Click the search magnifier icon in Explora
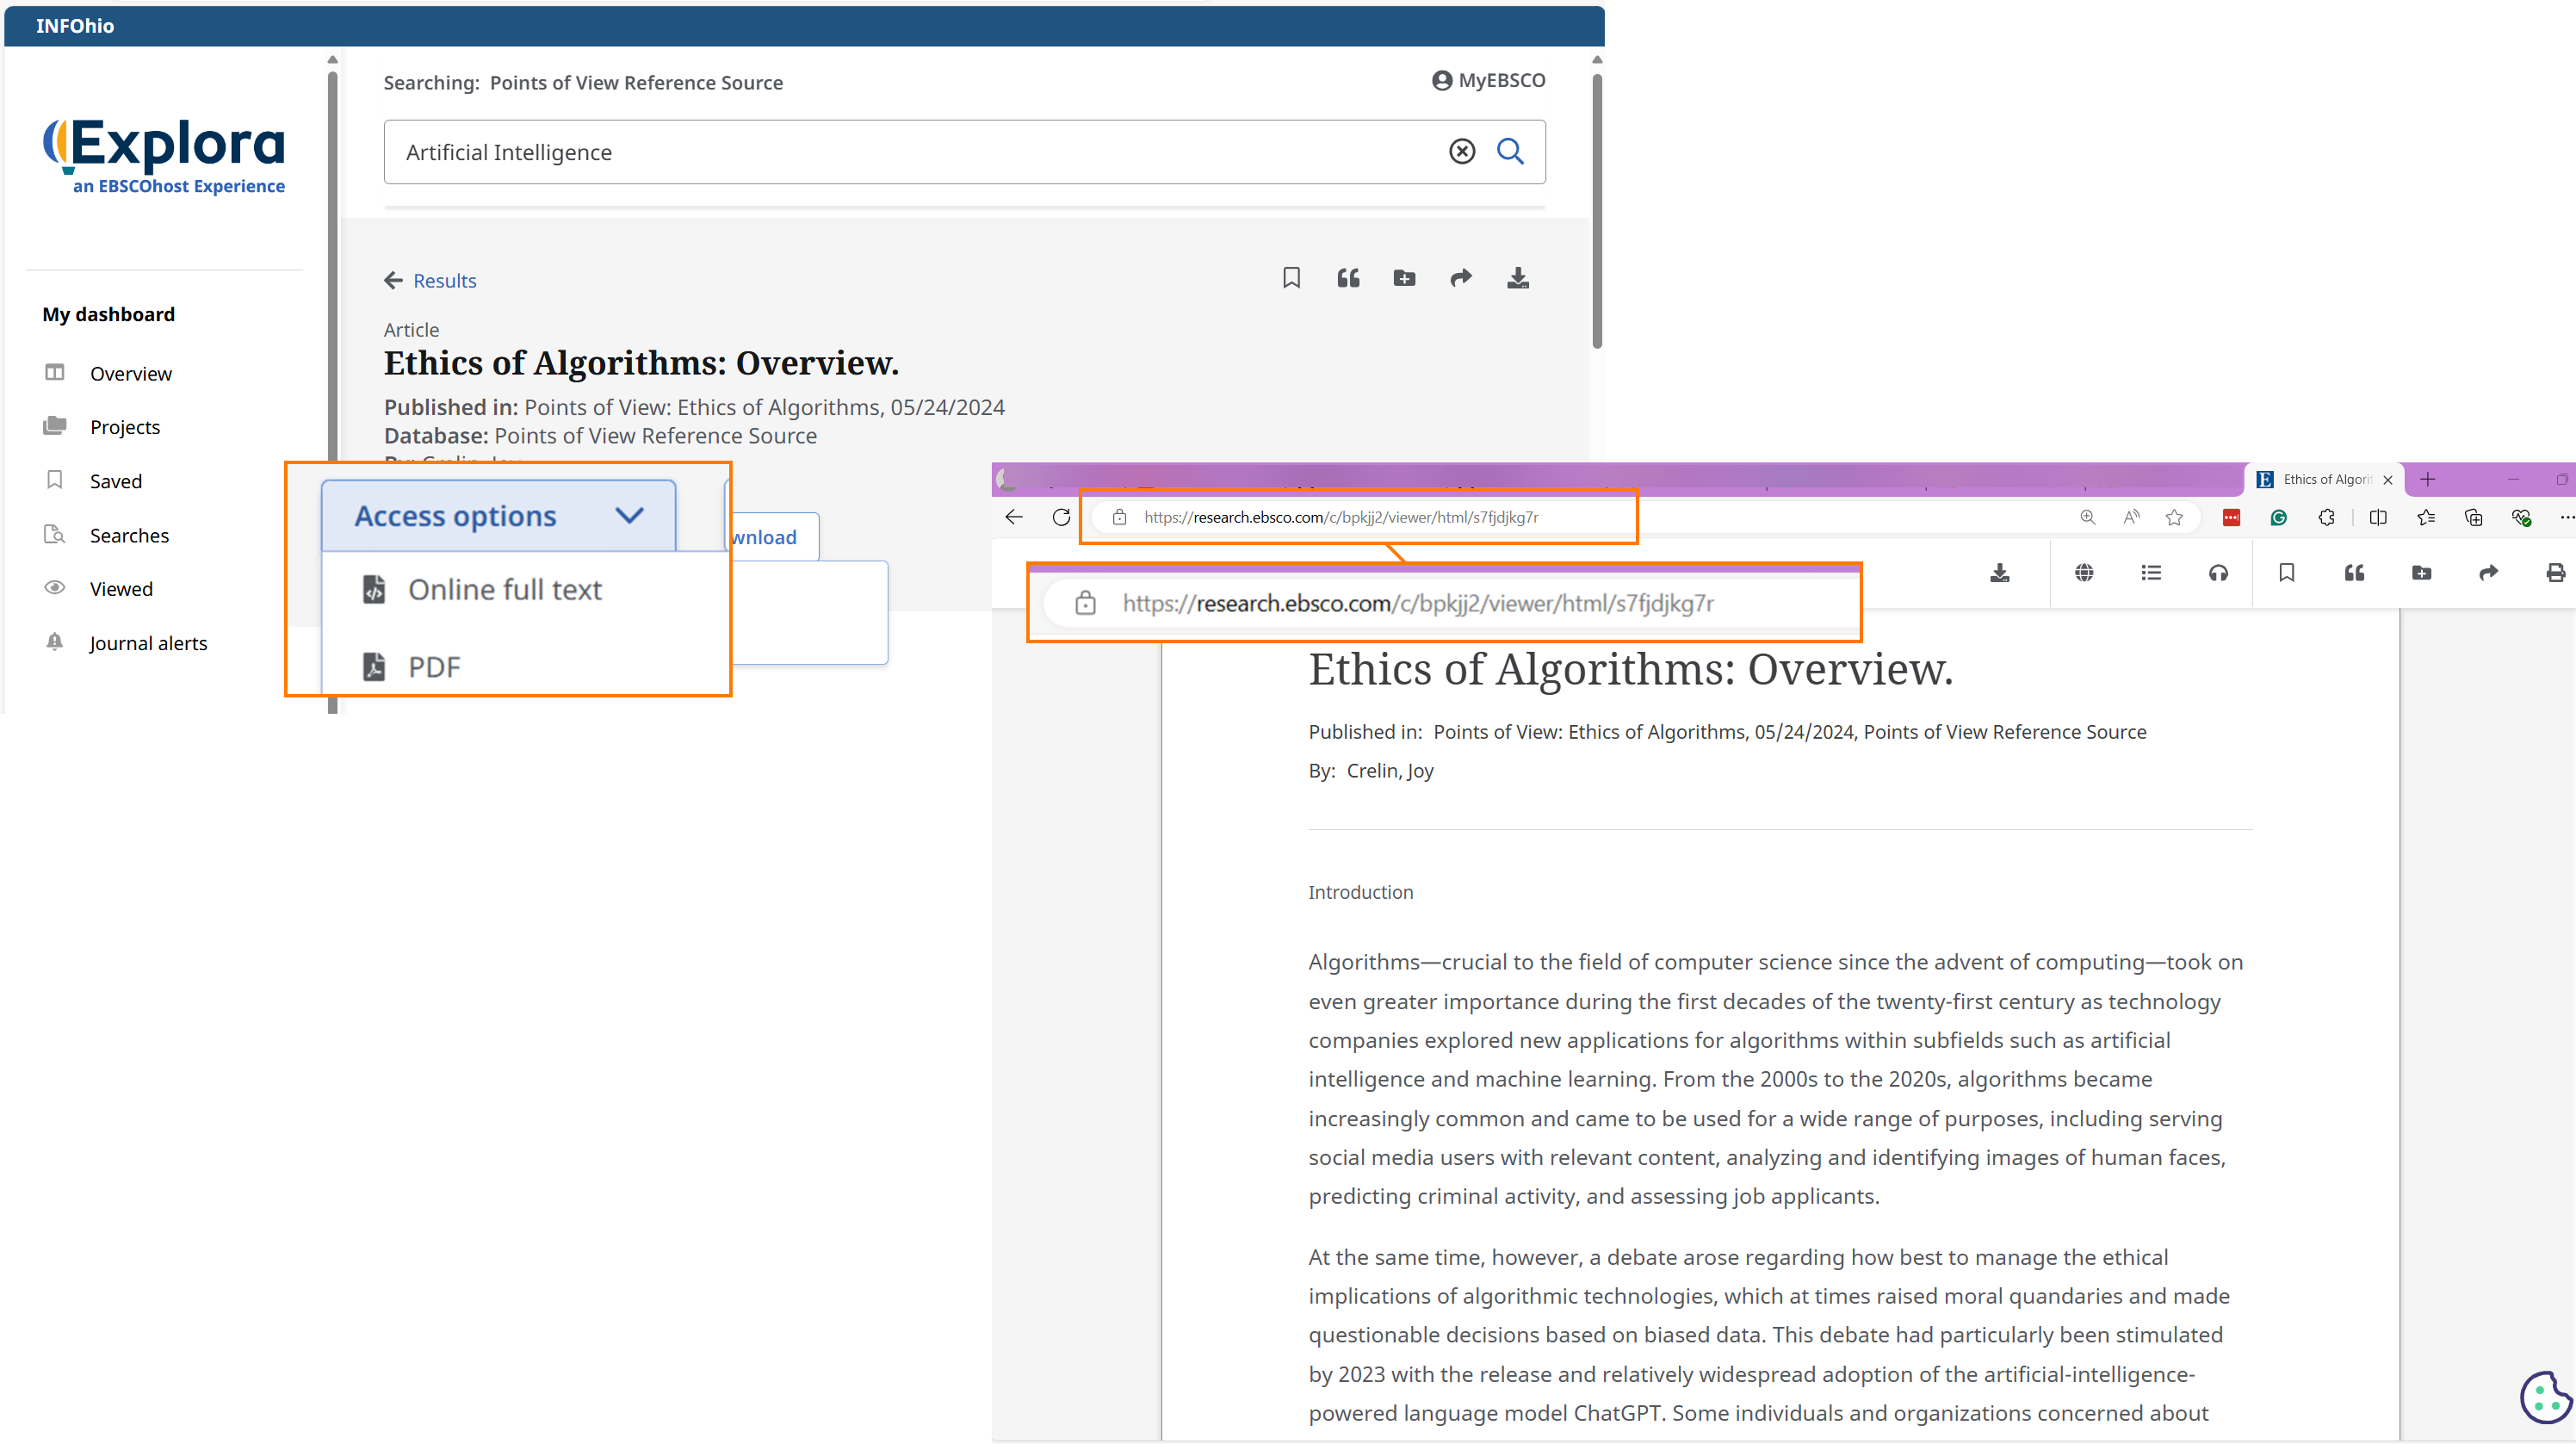This screenshot has height=1444, width=2576. pos(1510,151)
